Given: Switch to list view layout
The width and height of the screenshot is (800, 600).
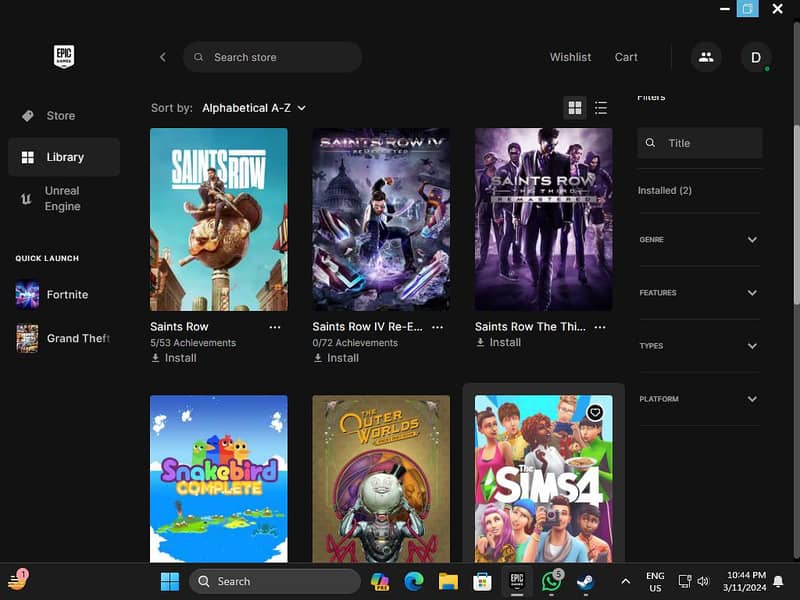Looking at the screenshot, I should 601,107.
